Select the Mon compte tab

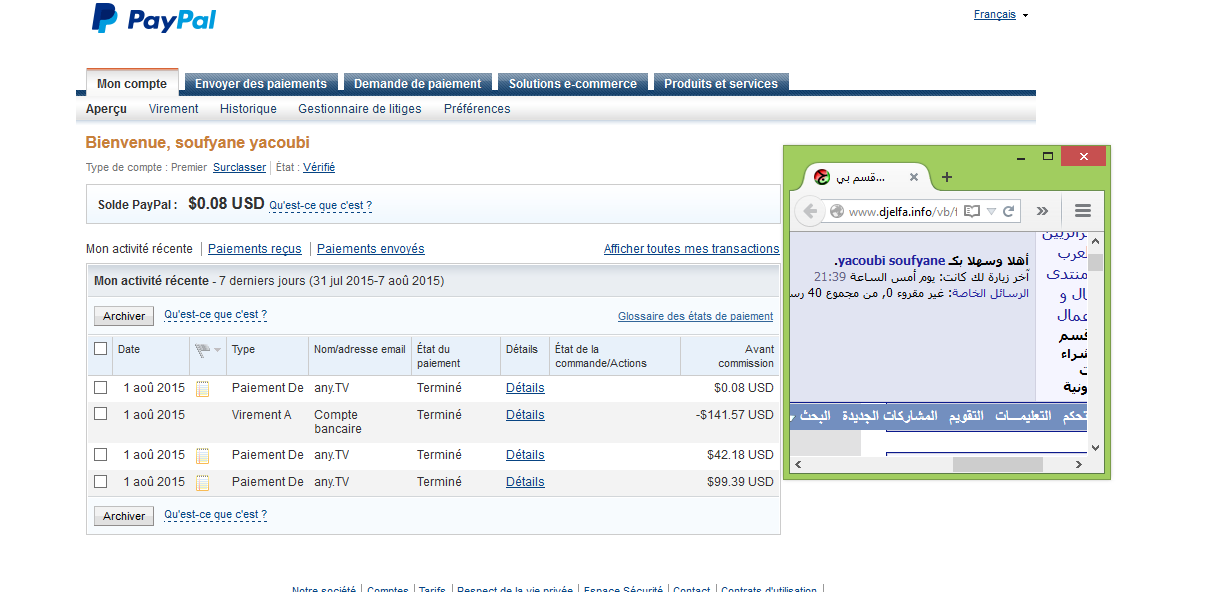pyautogui.click(x=132, y=84)
